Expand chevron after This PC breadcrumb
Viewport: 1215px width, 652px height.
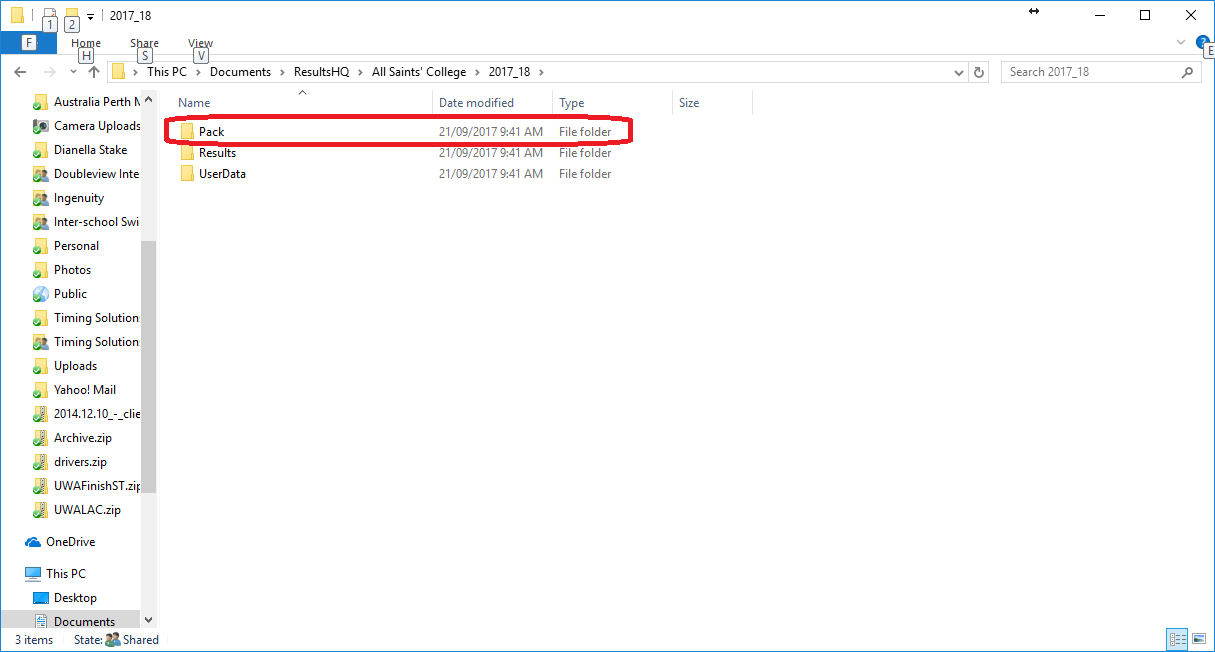click(x=198, y=72)
